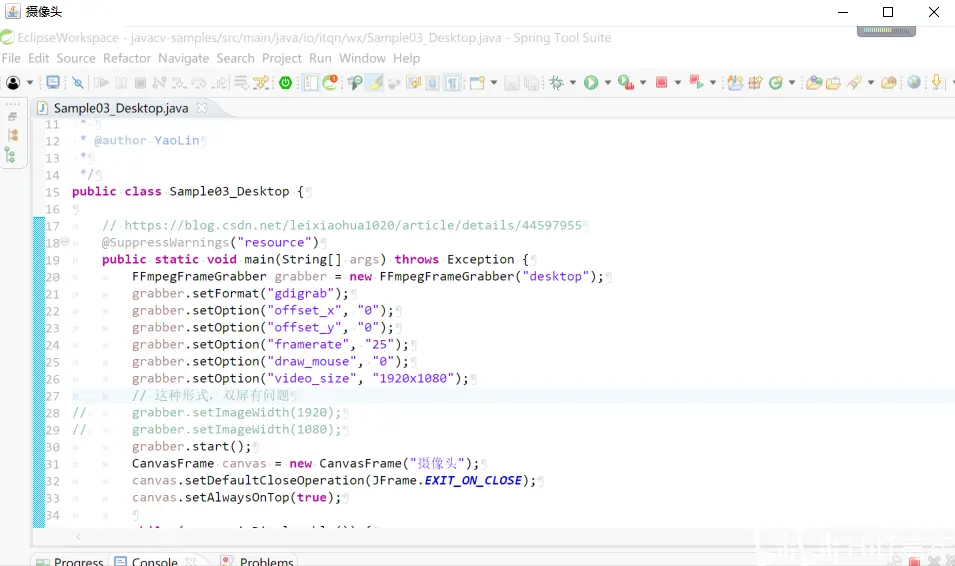Click the Terminate debug toolbar icon
955x566 pixels.
[x=140, y=82]
